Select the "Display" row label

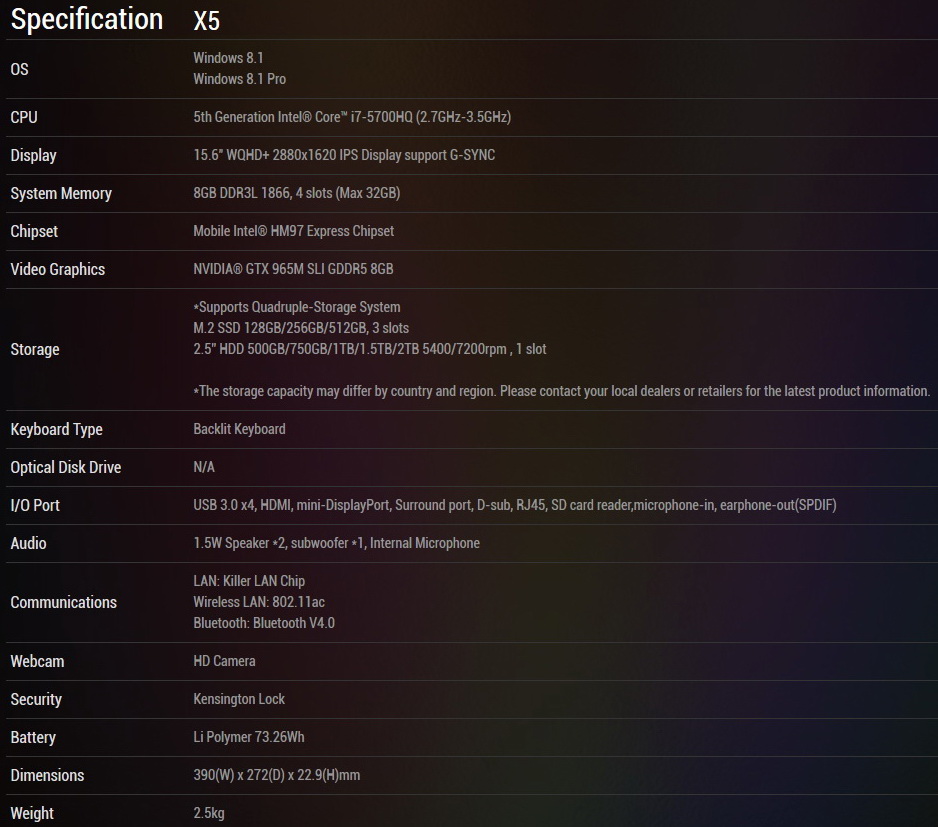pyautogui.click(x=34, y=156)
